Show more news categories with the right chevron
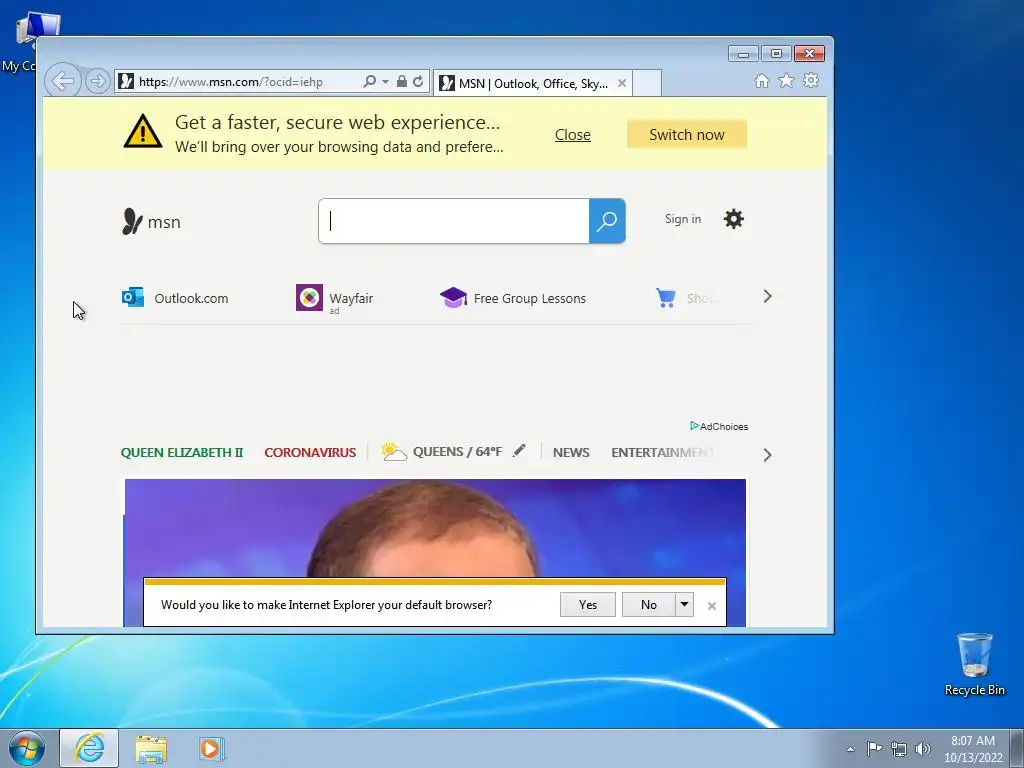1024x768 pixels. [767, 455]
